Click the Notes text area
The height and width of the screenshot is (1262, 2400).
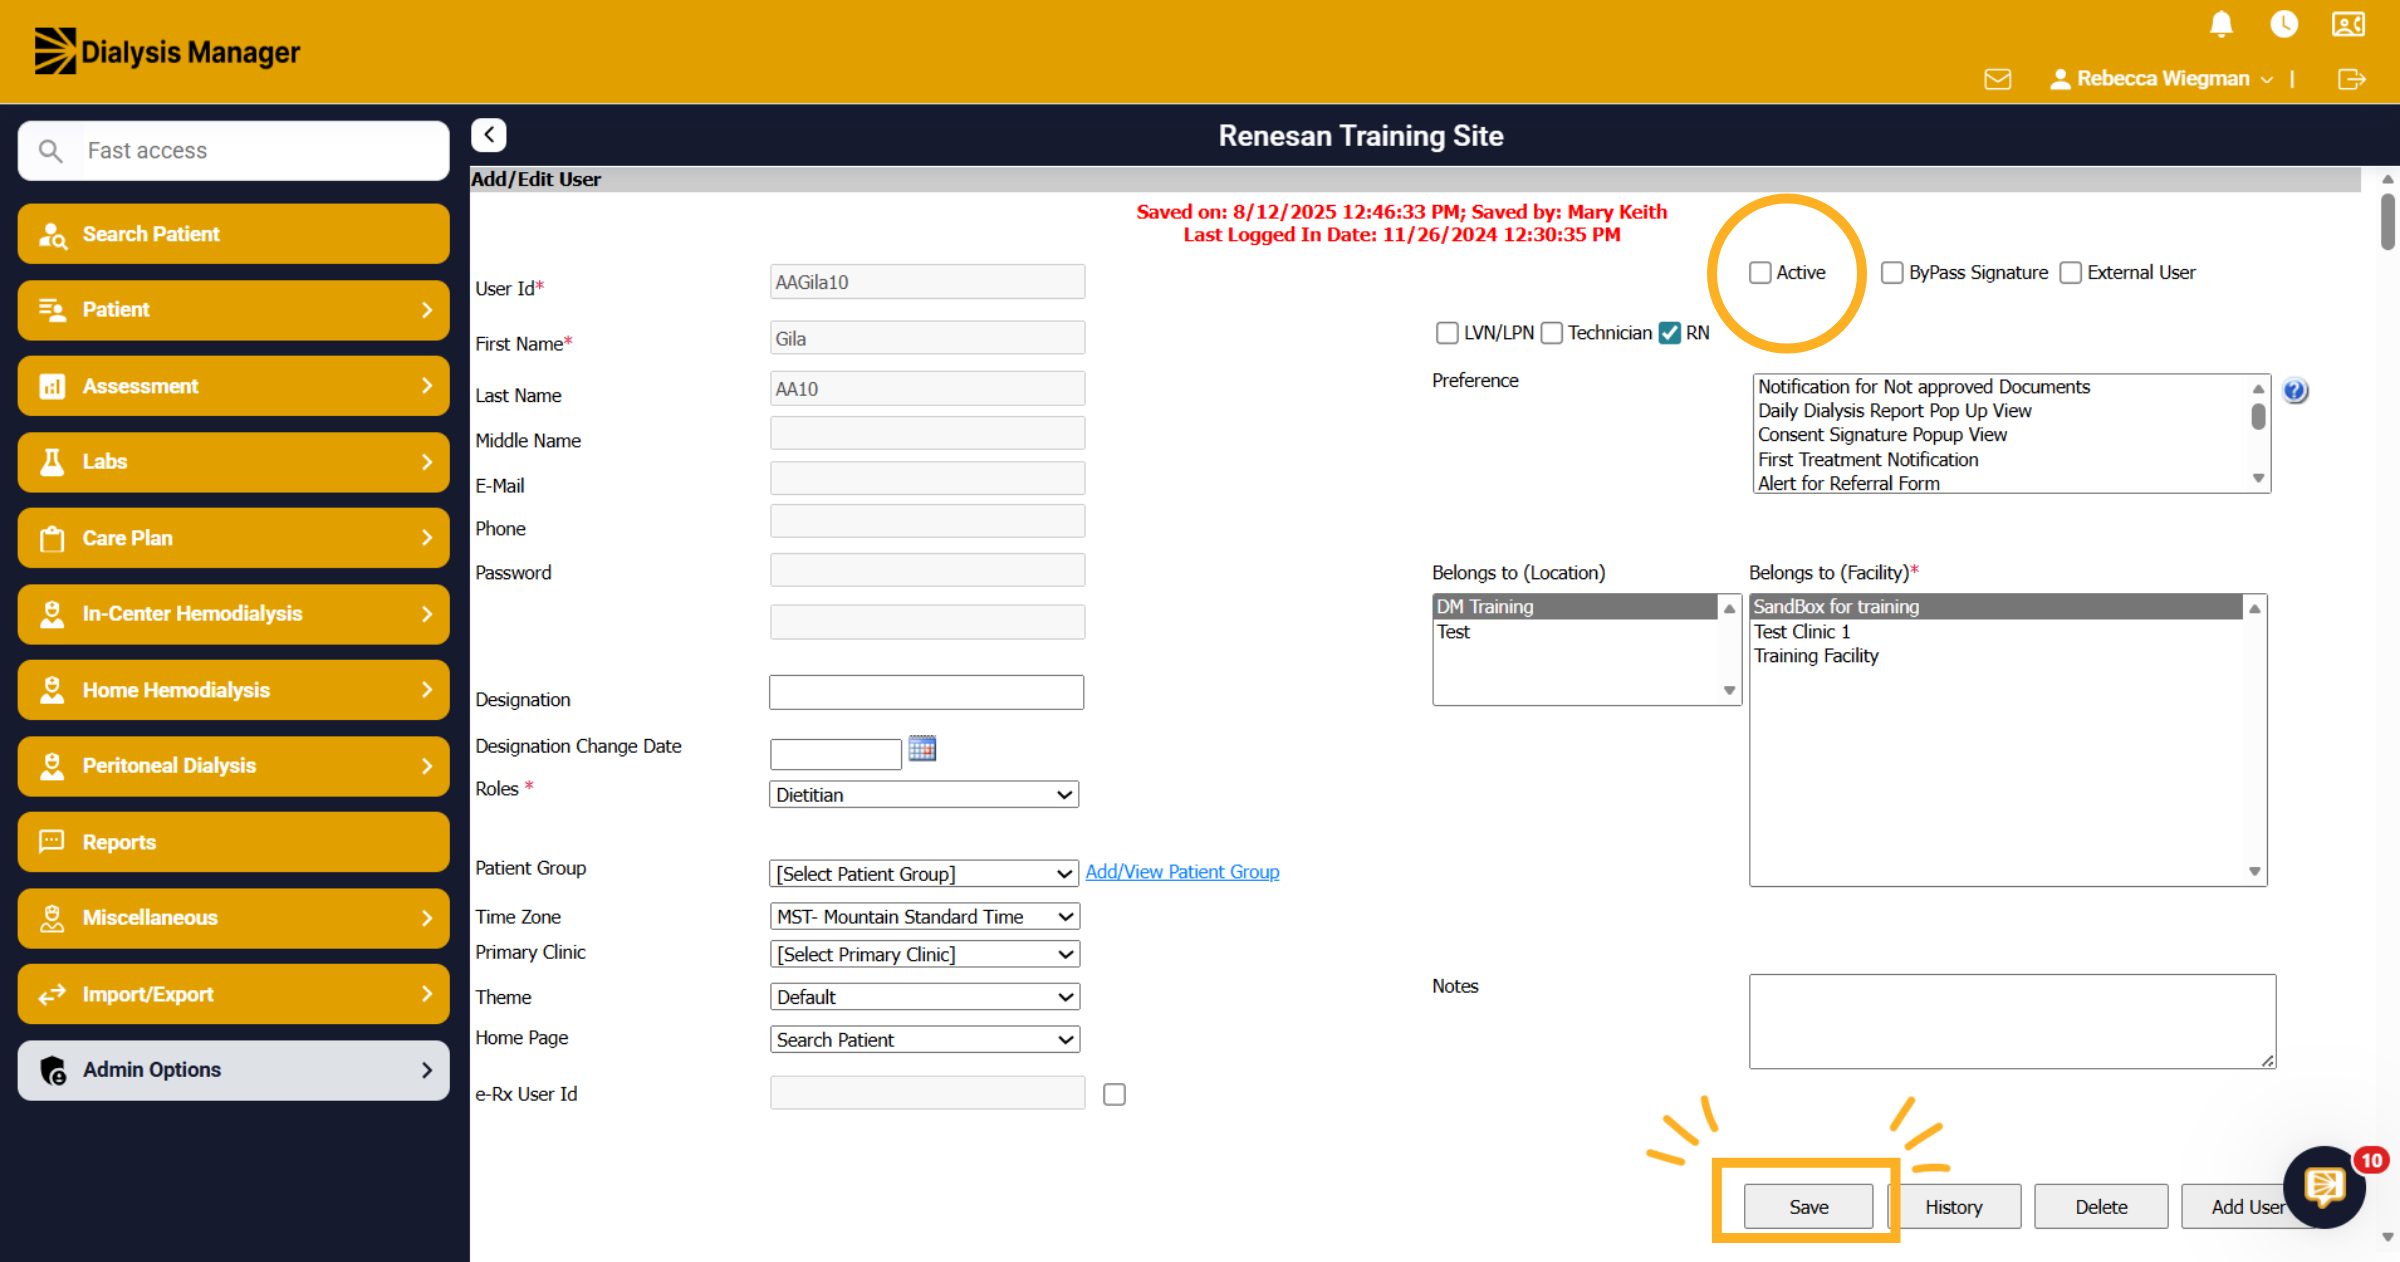pos(2012,1021)
